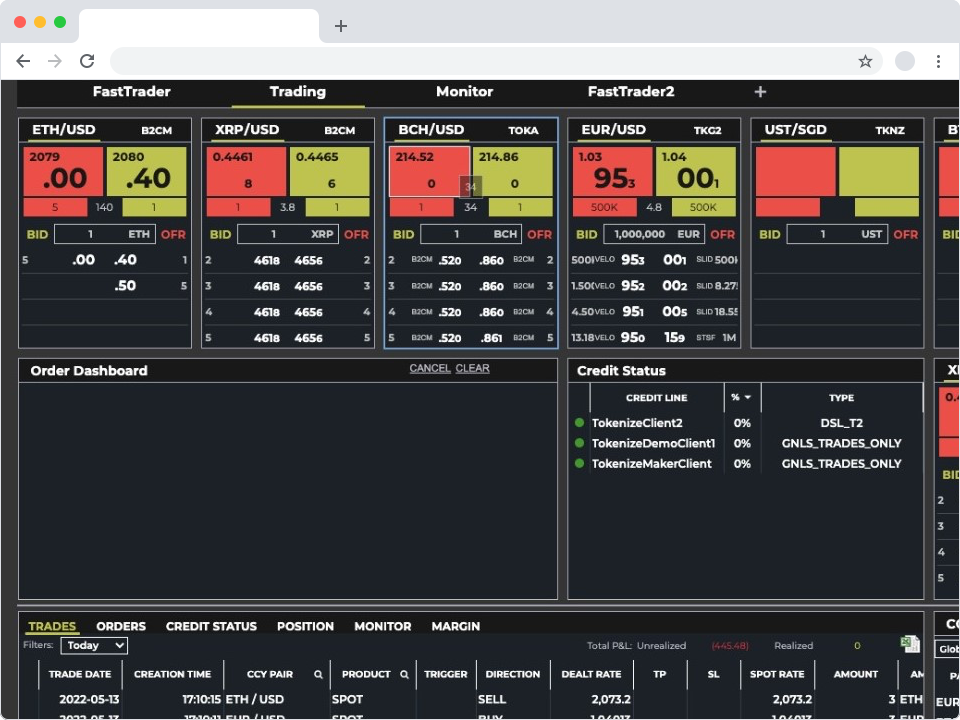Click the CREDIT LINE column header
This screenshot has height=720, width=960.
[656, 398]
